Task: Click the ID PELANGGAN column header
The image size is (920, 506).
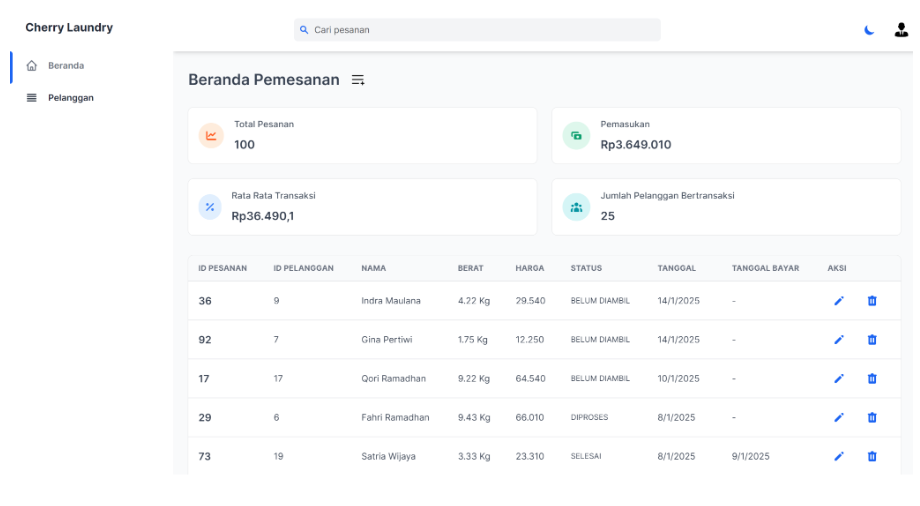Action: pos(303,268)
